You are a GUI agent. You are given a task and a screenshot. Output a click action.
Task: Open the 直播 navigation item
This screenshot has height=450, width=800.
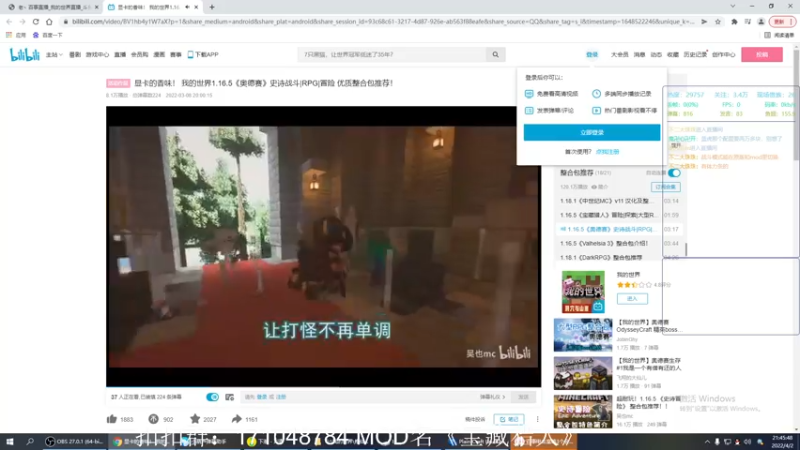[120, 55]
